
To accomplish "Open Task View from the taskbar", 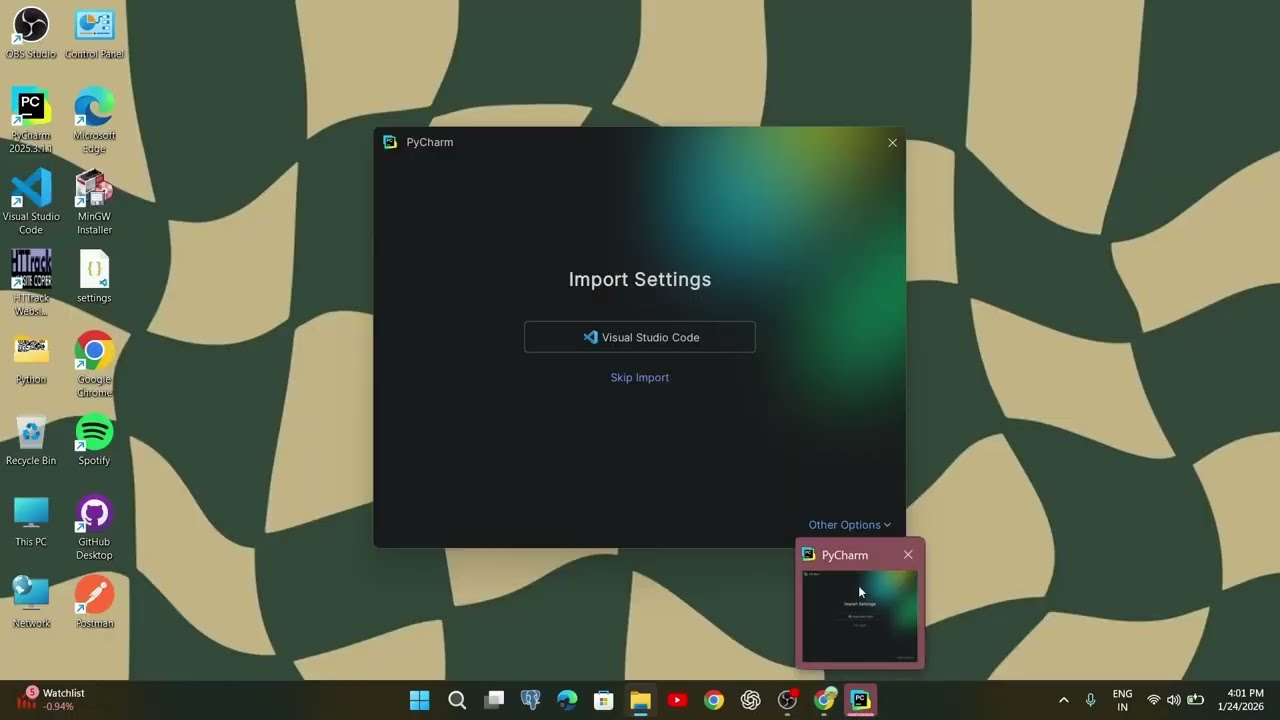I will 494,700.
